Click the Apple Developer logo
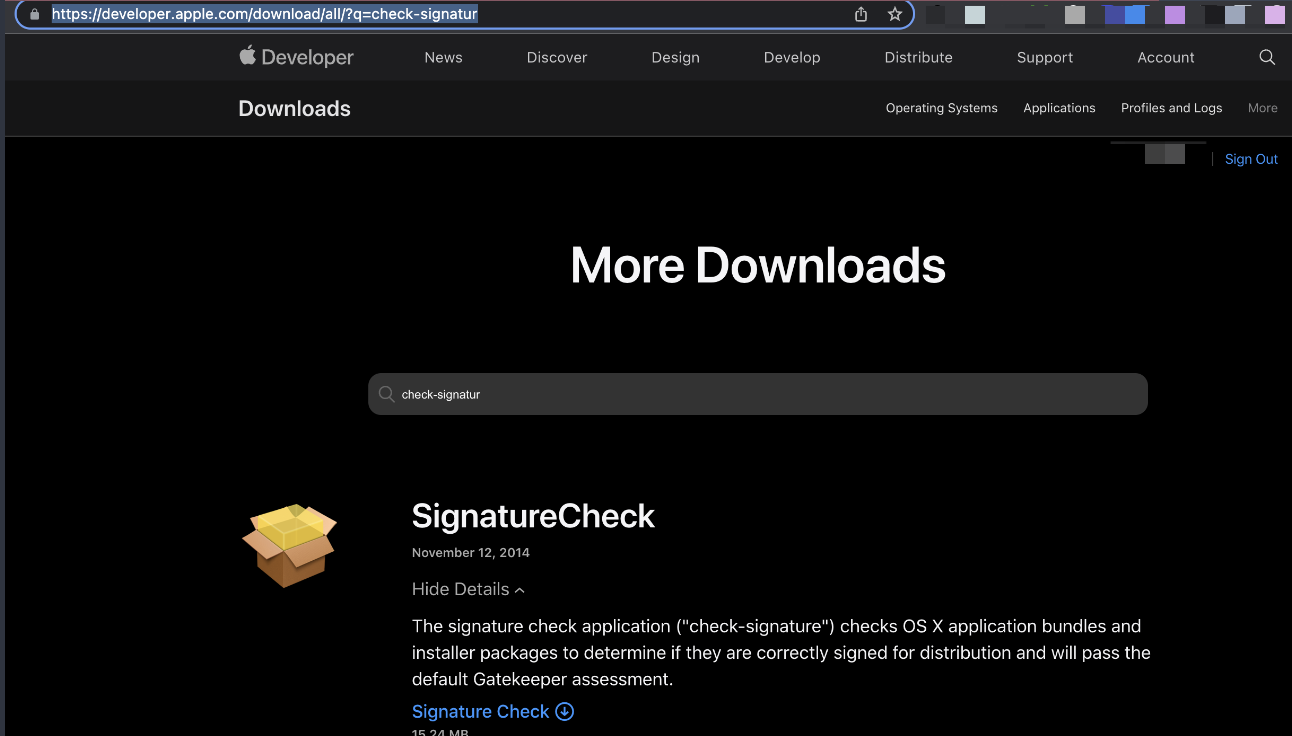 (x=296, y=57)
